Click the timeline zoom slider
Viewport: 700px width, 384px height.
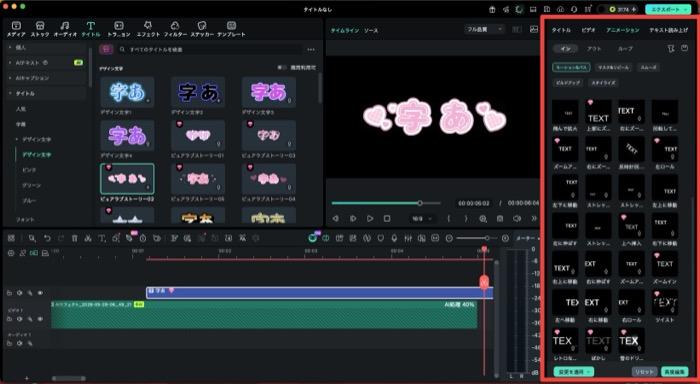tap(477, 238)
